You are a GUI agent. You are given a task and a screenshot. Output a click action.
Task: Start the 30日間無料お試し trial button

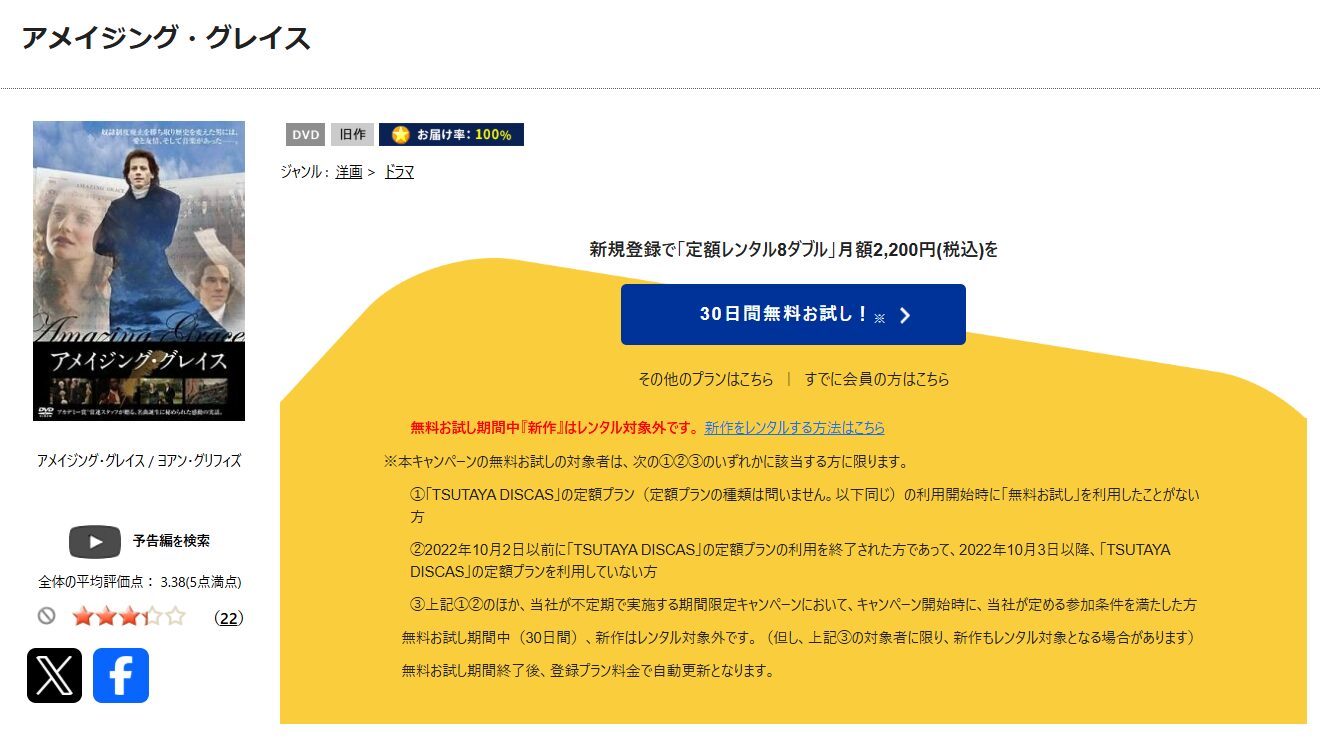[793, 314]
